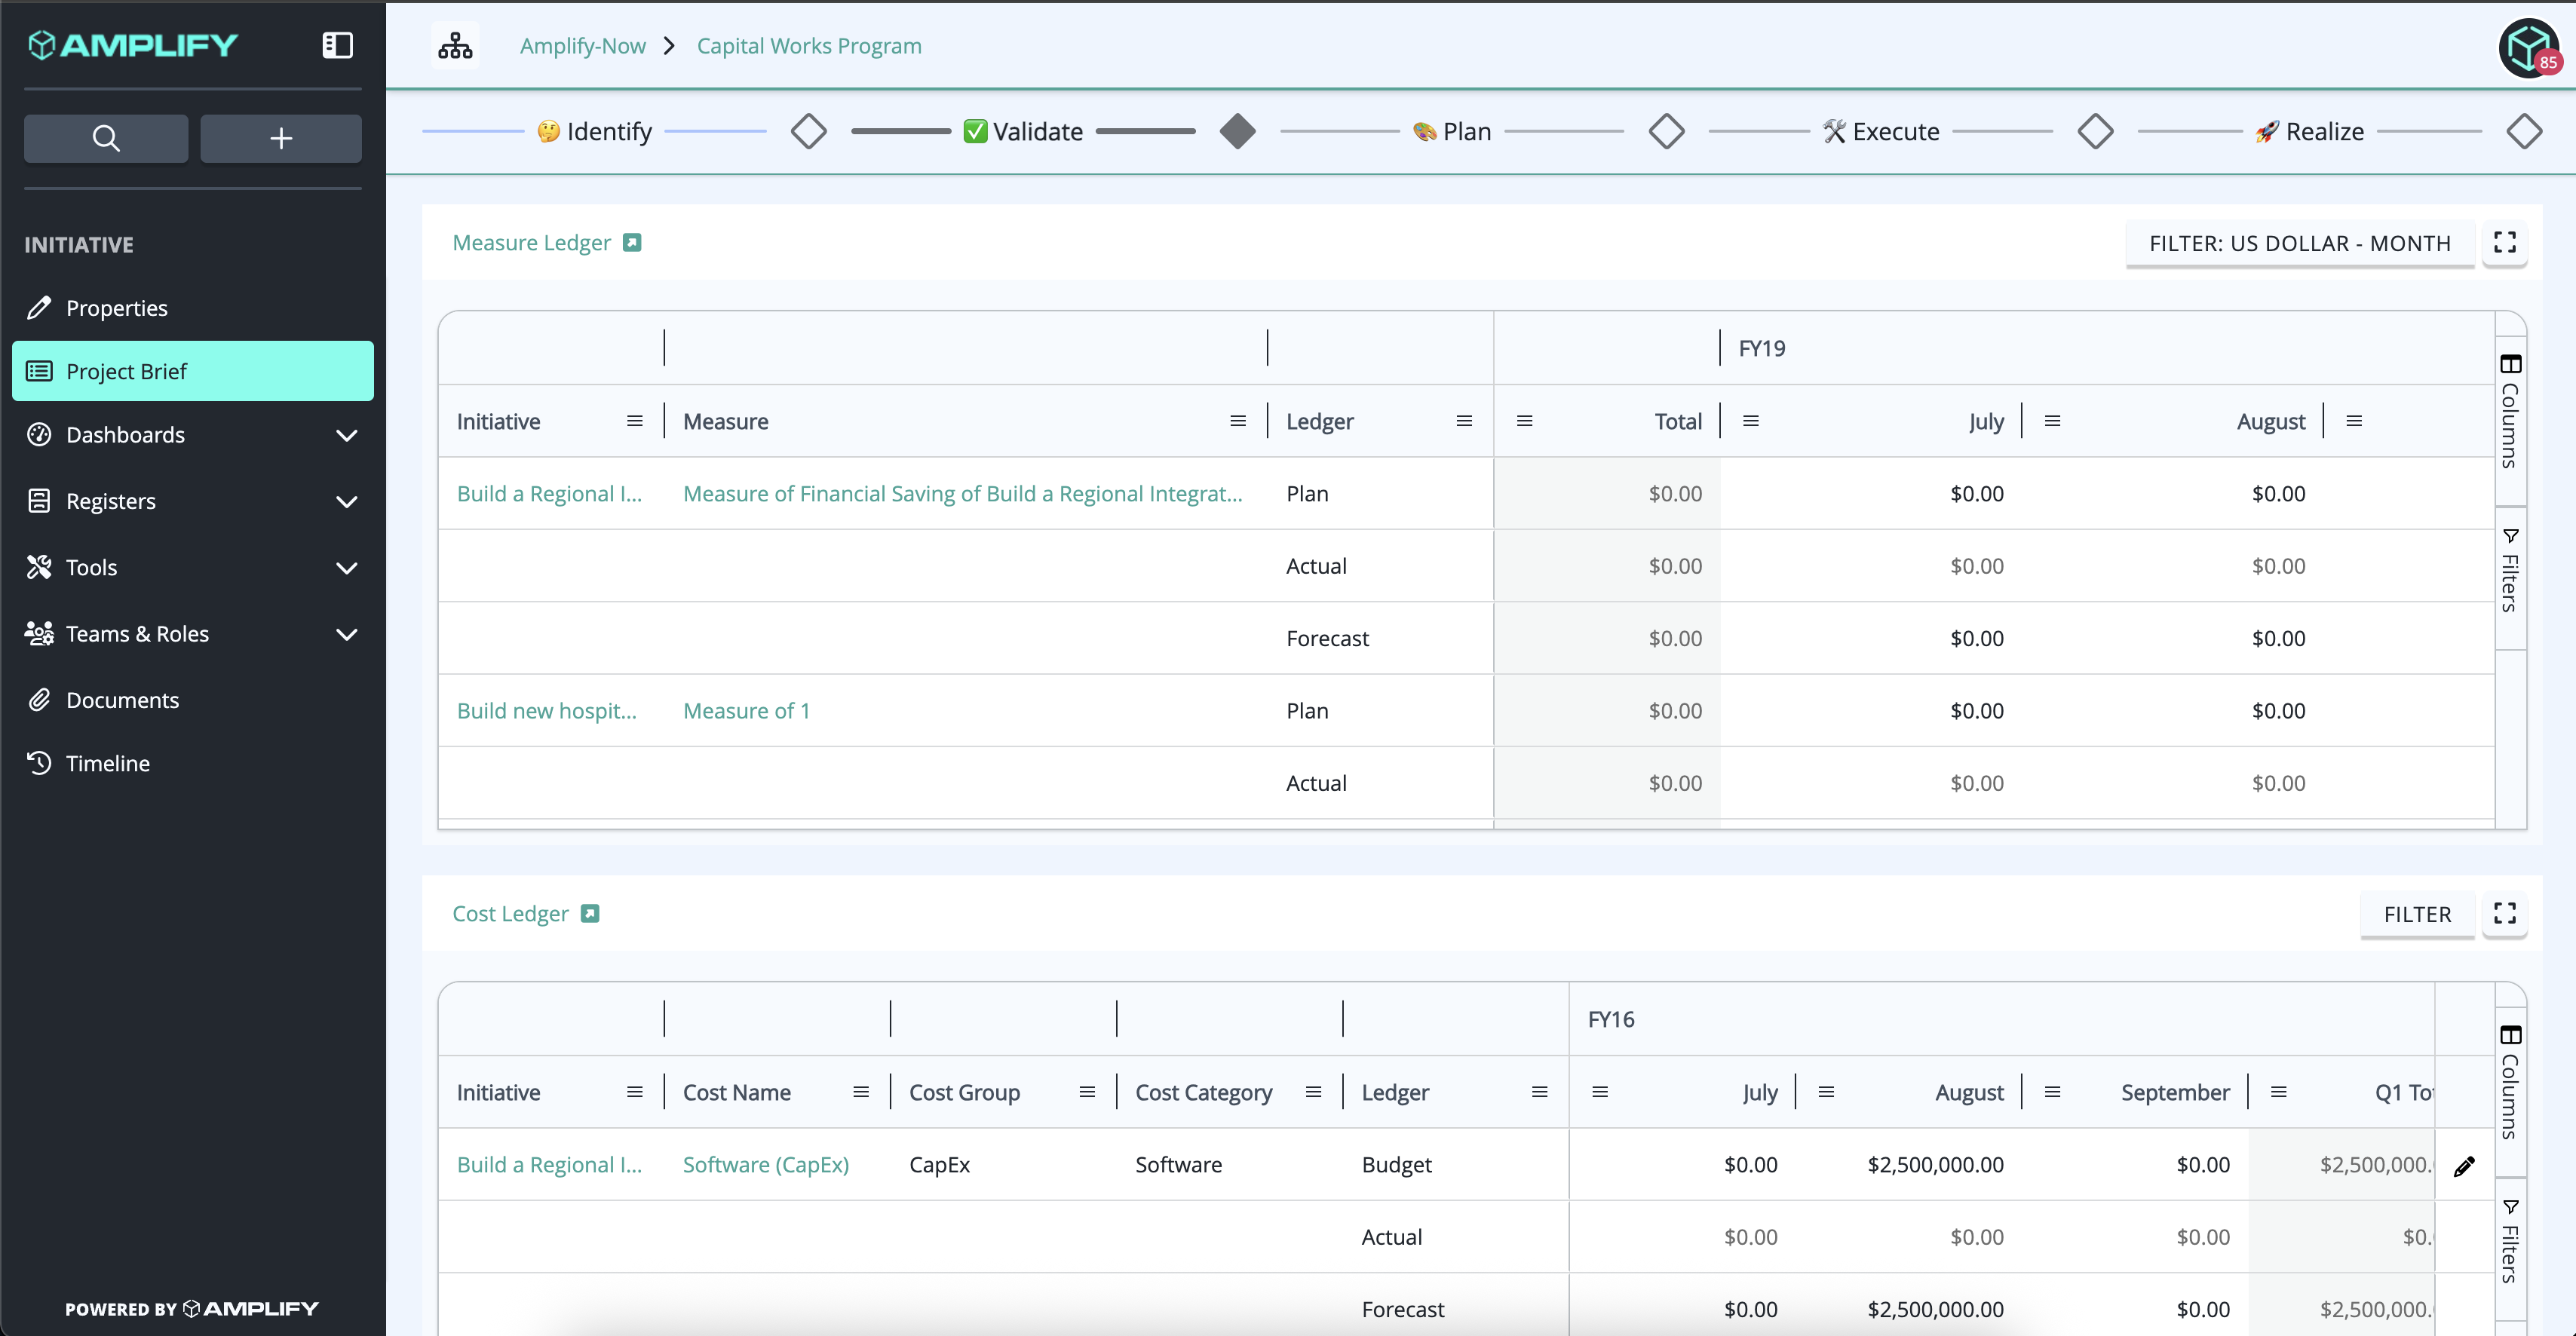Open Cost Ledger external link icon
The width and height of the screenshot is (2576, 1336).
tap(590, 914)
